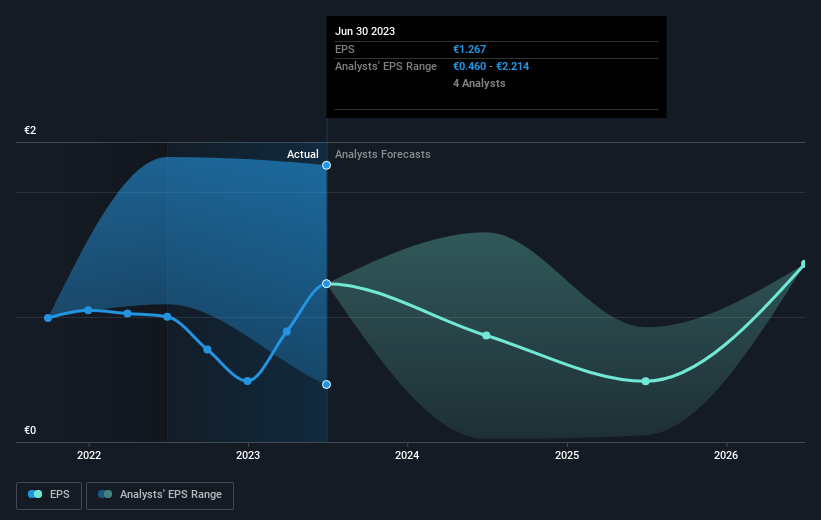
Task: Toggle the Analysts' EPS Range legend
Action: tap(160, 495)
